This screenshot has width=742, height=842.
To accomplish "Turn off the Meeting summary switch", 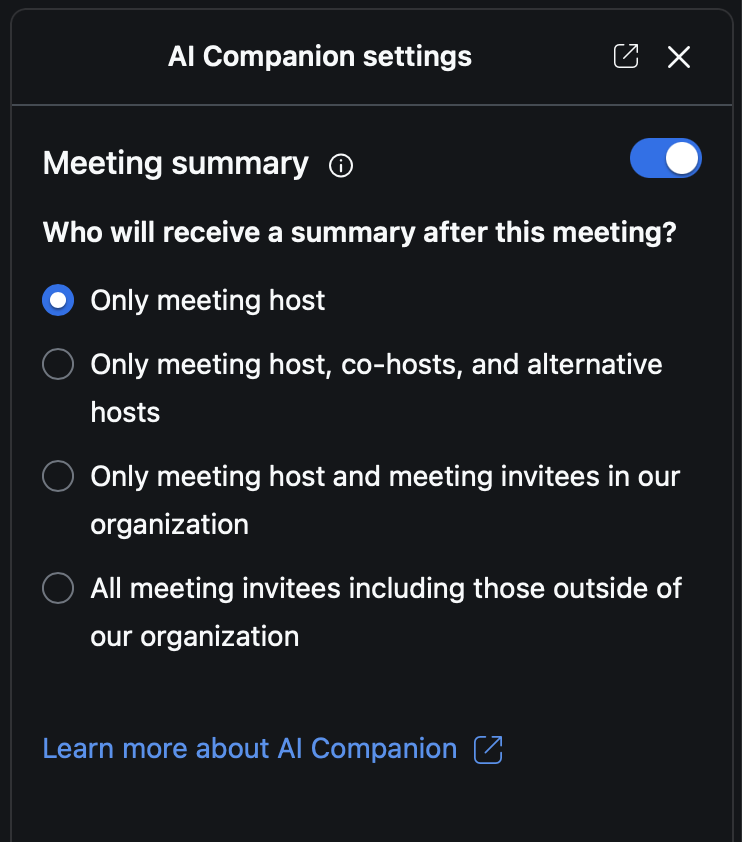I will coord(665,159).
